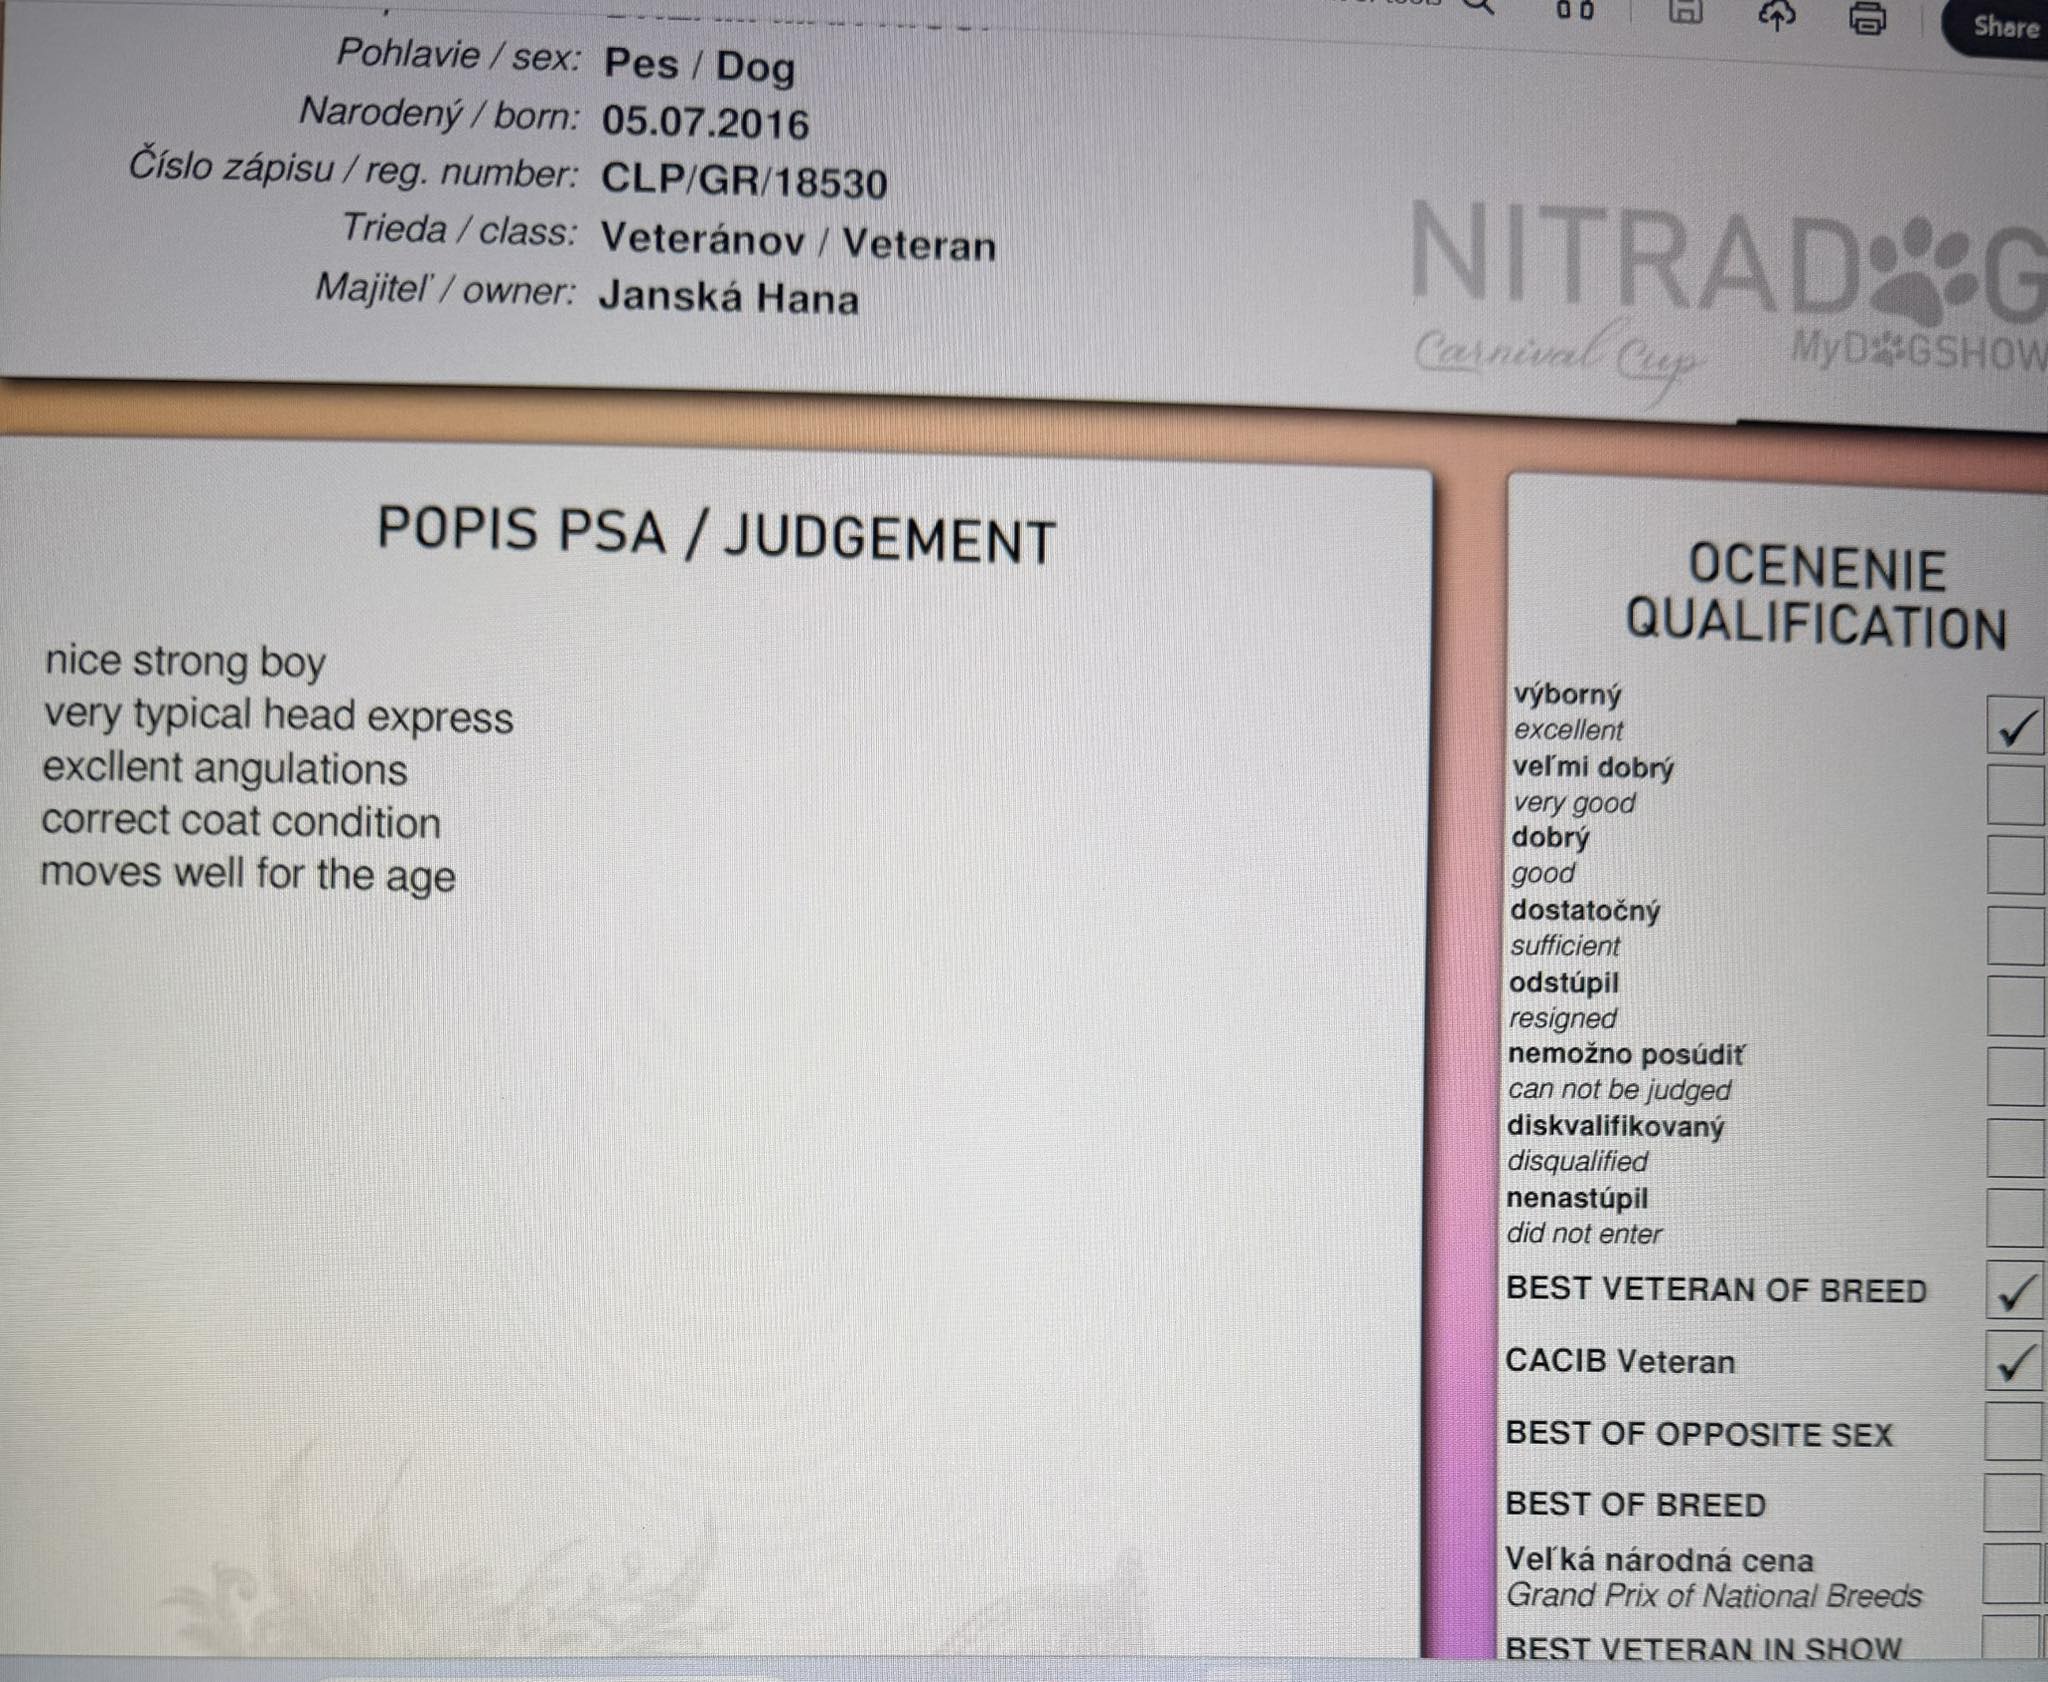Check the disqualified (diskvalifikovaný) box

(2014, 1148)
